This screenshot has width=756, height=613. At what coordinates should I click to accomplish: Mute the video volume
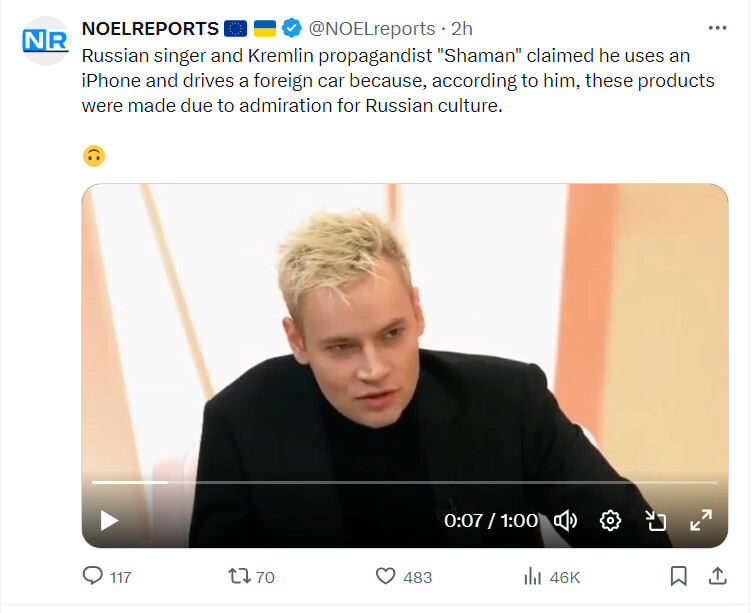click(x=566, y=520)
